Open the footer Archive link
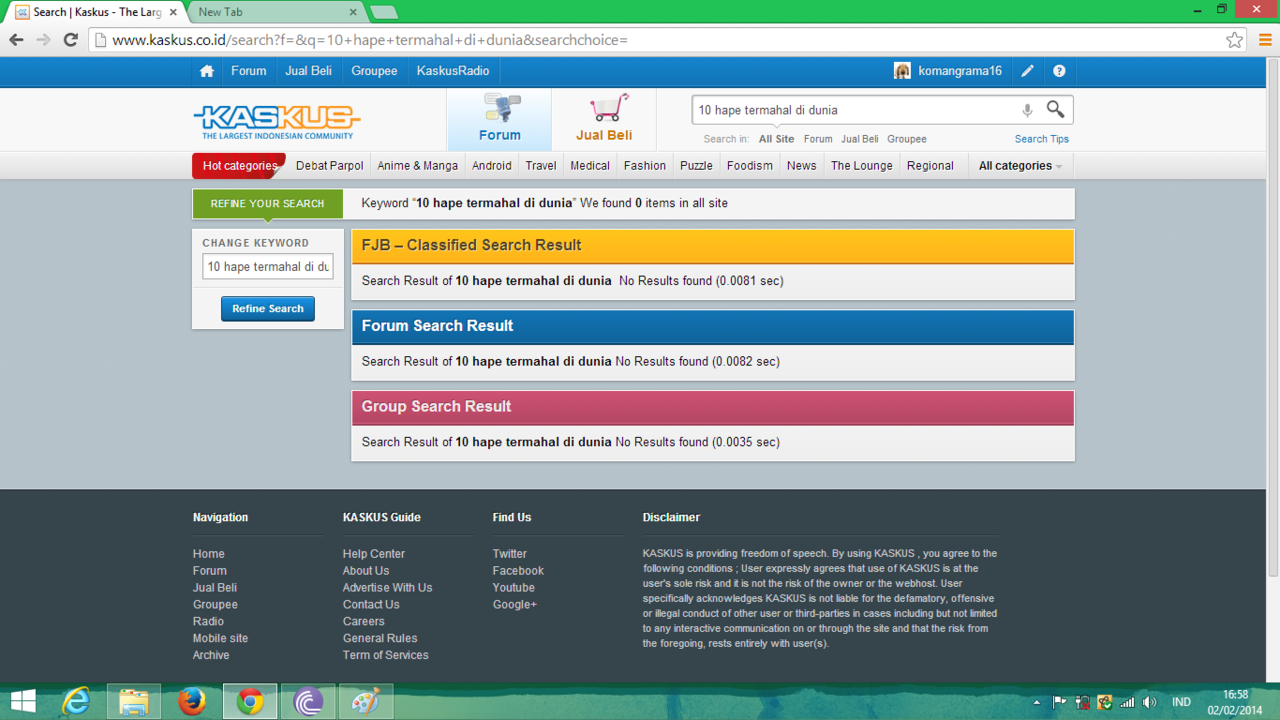Viewport: 1280px width, 720px height. (x=210, y=655)
